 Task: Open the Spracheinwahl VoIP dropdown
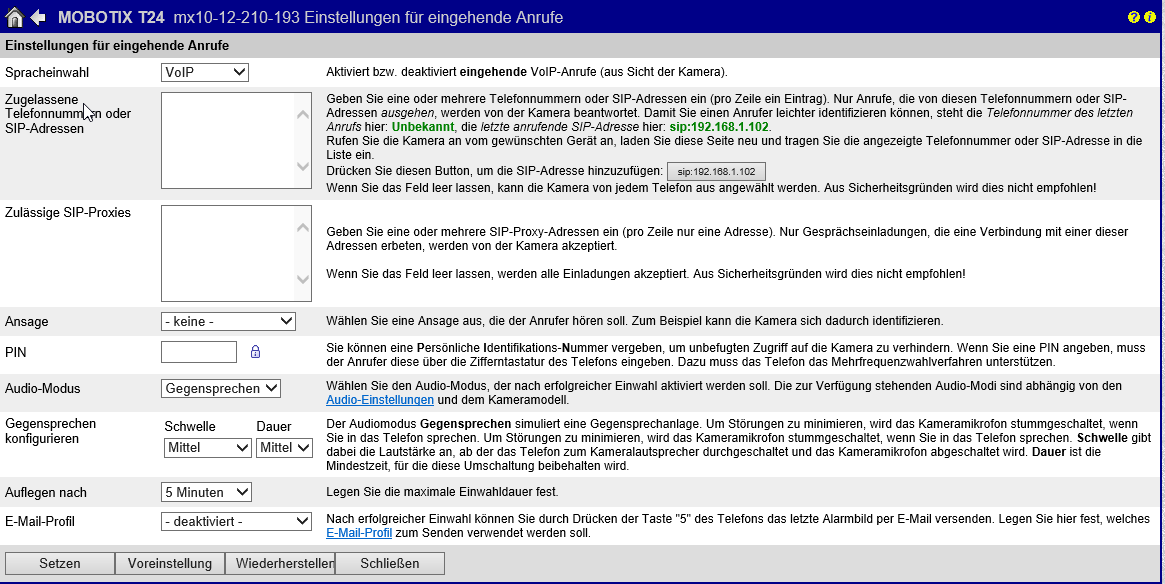coord(204,72)
